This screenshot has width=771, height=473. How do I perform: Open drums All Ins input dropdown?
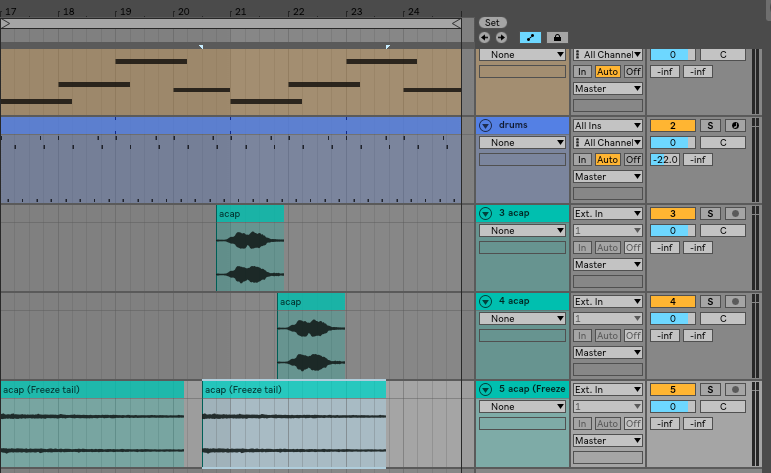607,126
